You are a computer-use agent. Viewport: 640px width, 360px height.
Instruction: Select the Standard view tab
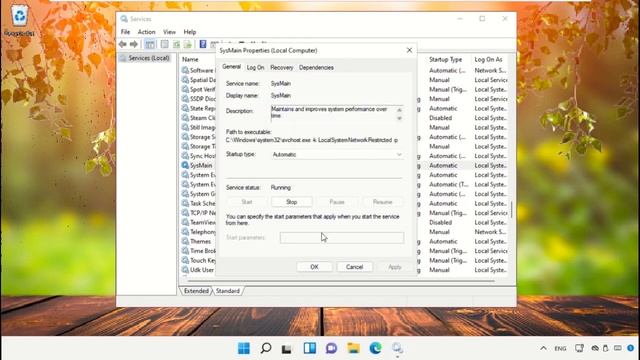click(228, 291)
